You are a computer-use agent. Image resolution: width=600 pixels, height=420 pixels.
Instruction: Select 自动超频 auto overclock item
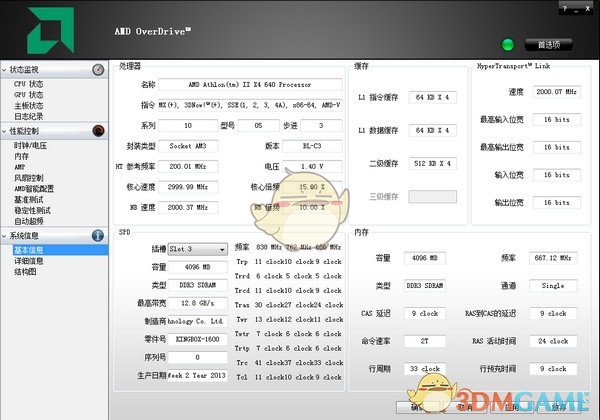(x=29, y=221)
